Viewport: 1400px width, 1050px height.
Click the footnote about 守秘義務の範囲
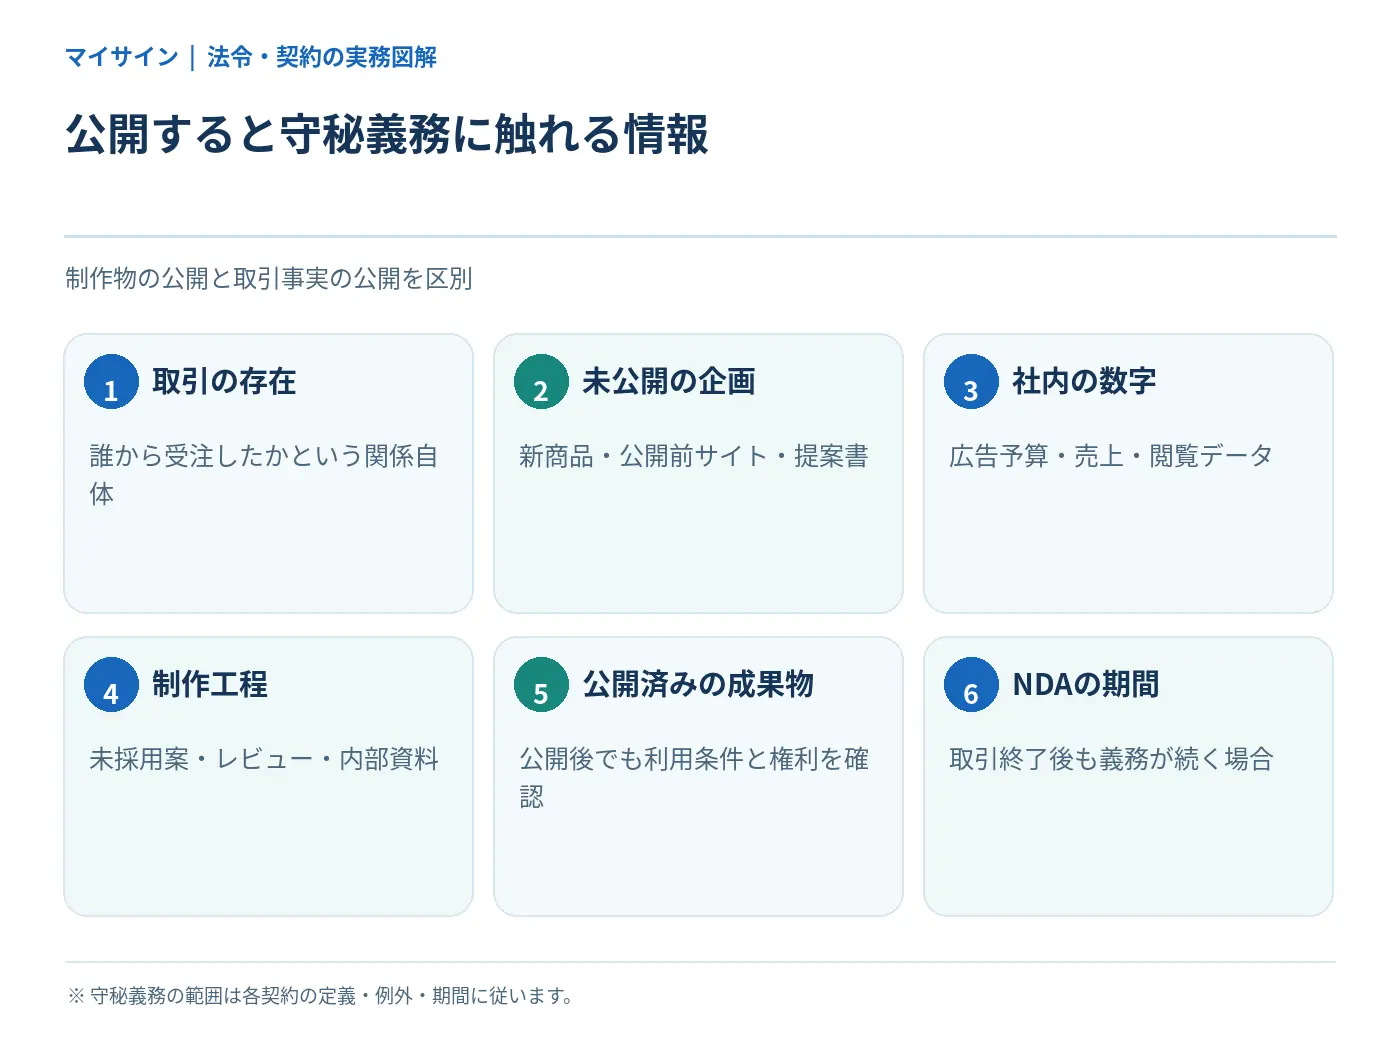[x=320, y=996]
